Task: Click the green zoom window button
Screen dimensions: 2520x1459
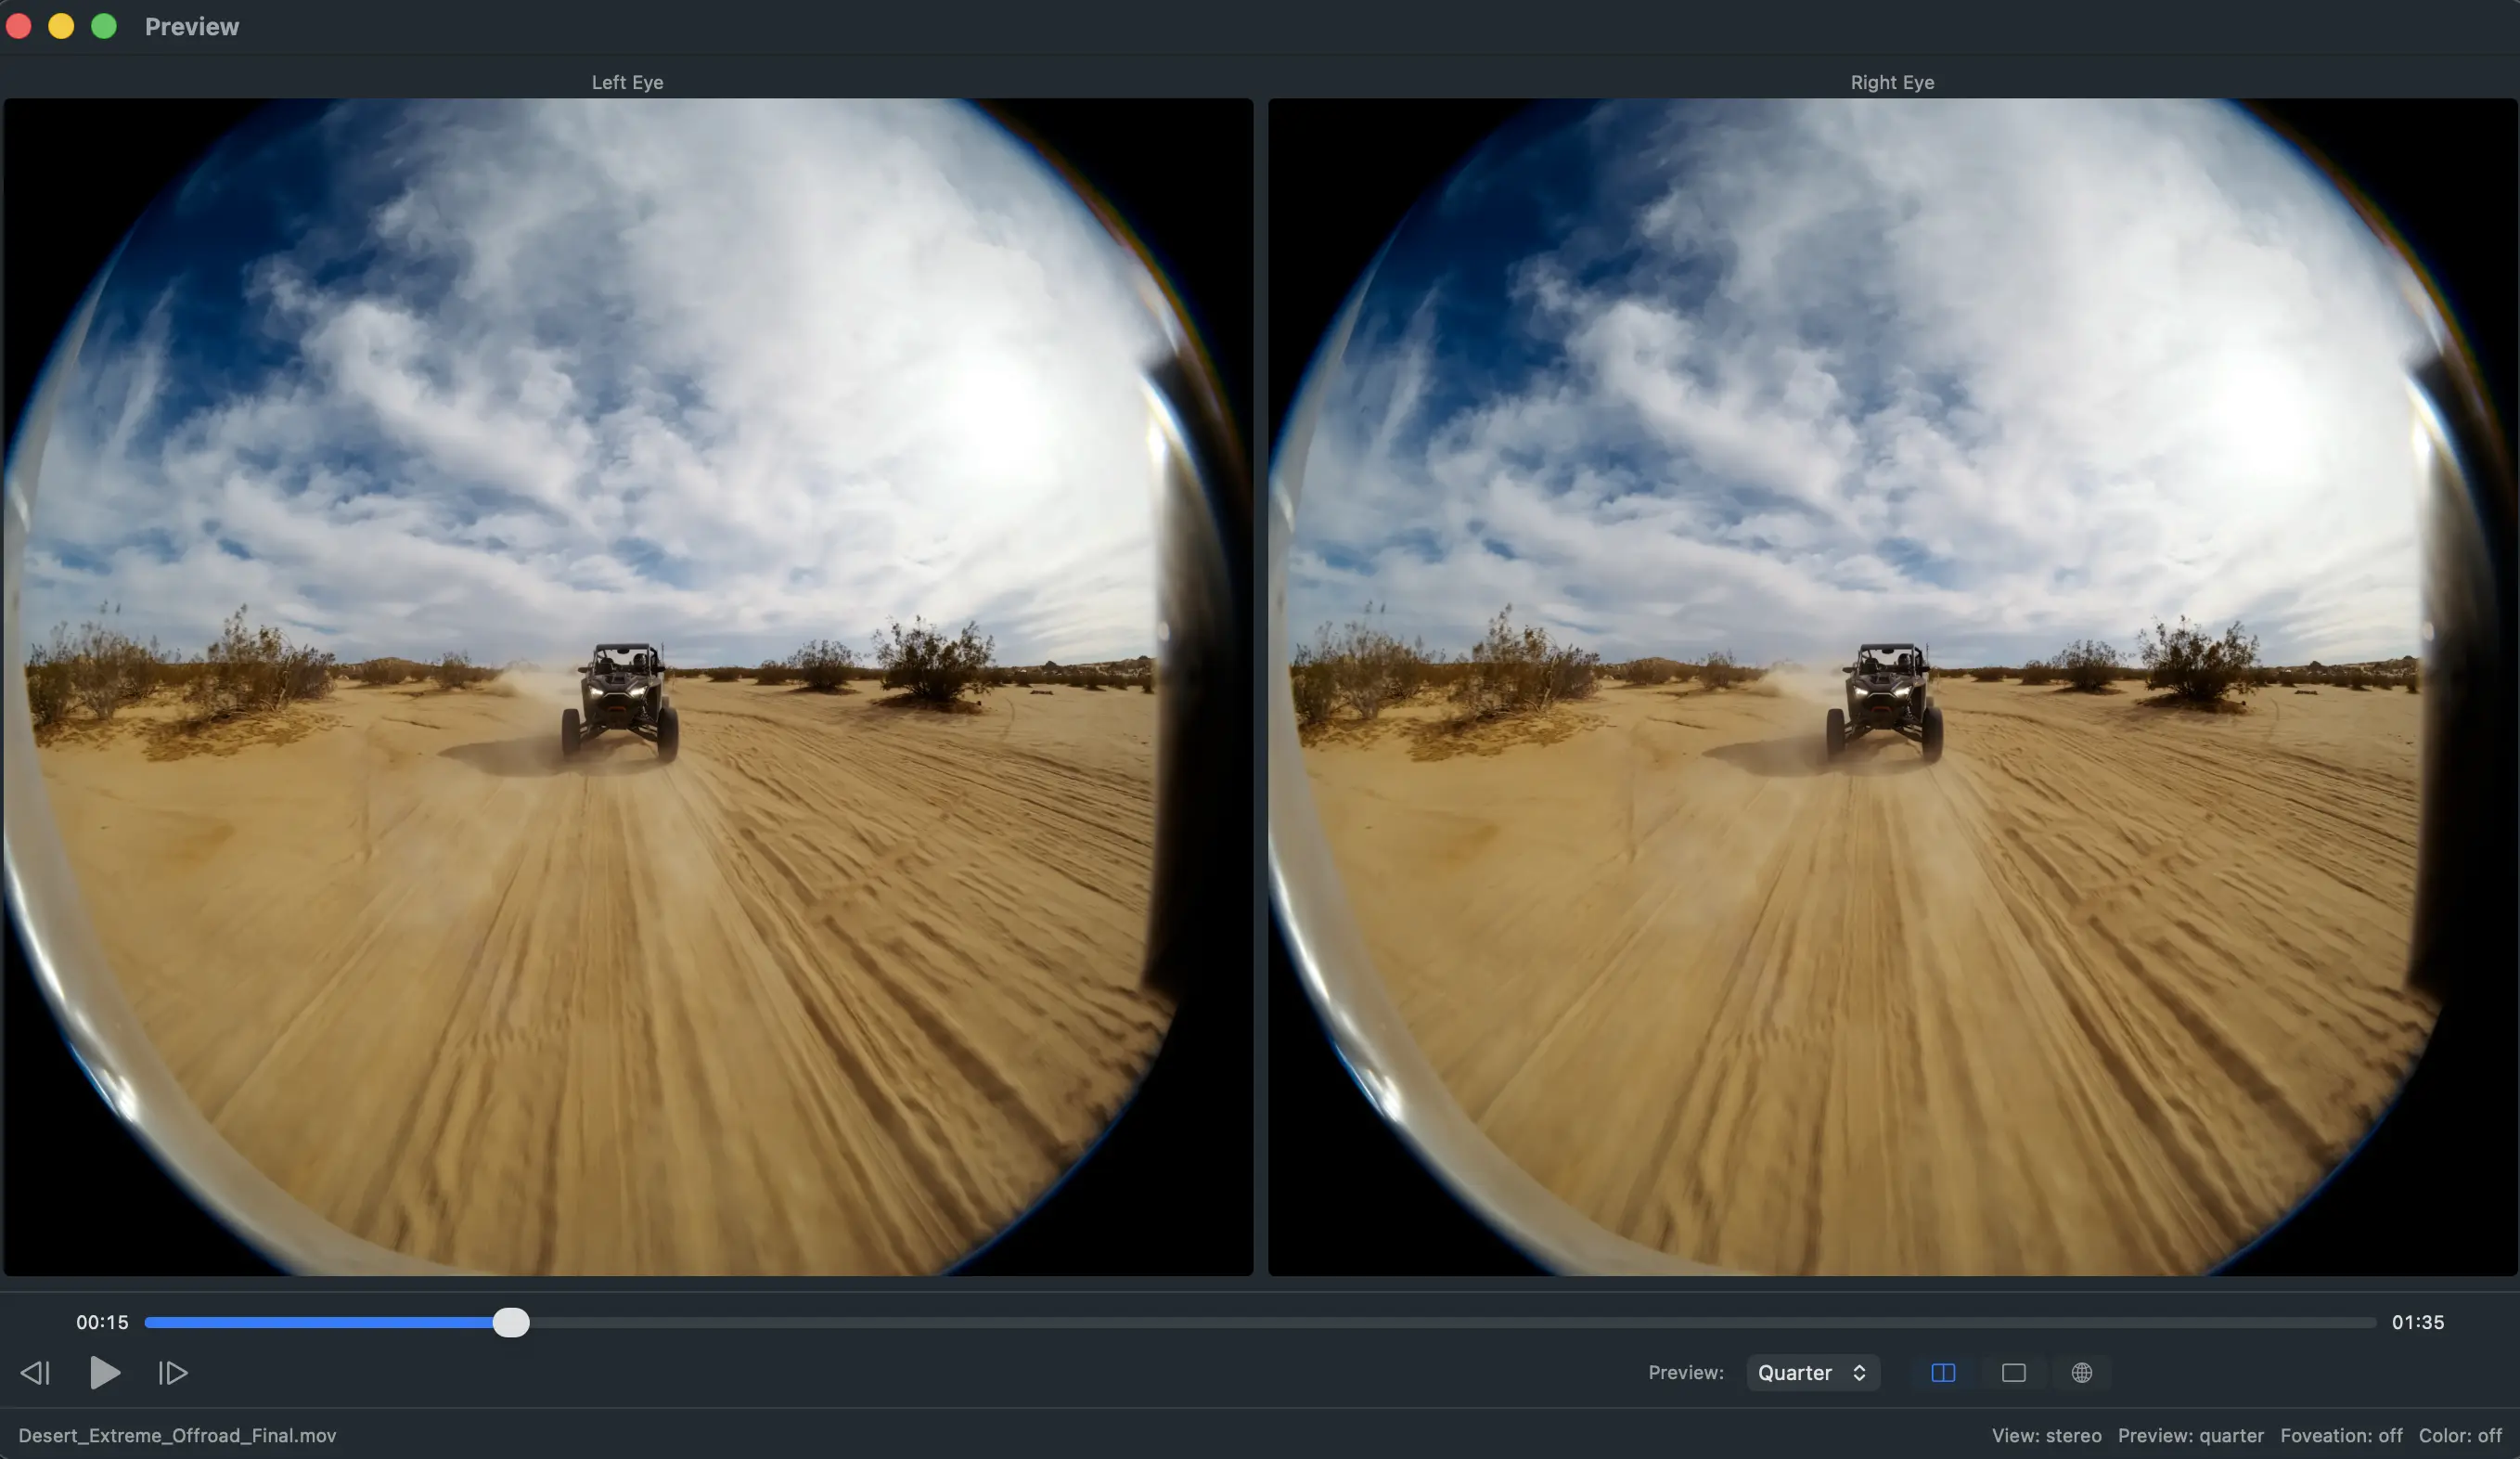Action: pyautogui.click(x=104, y=26)
